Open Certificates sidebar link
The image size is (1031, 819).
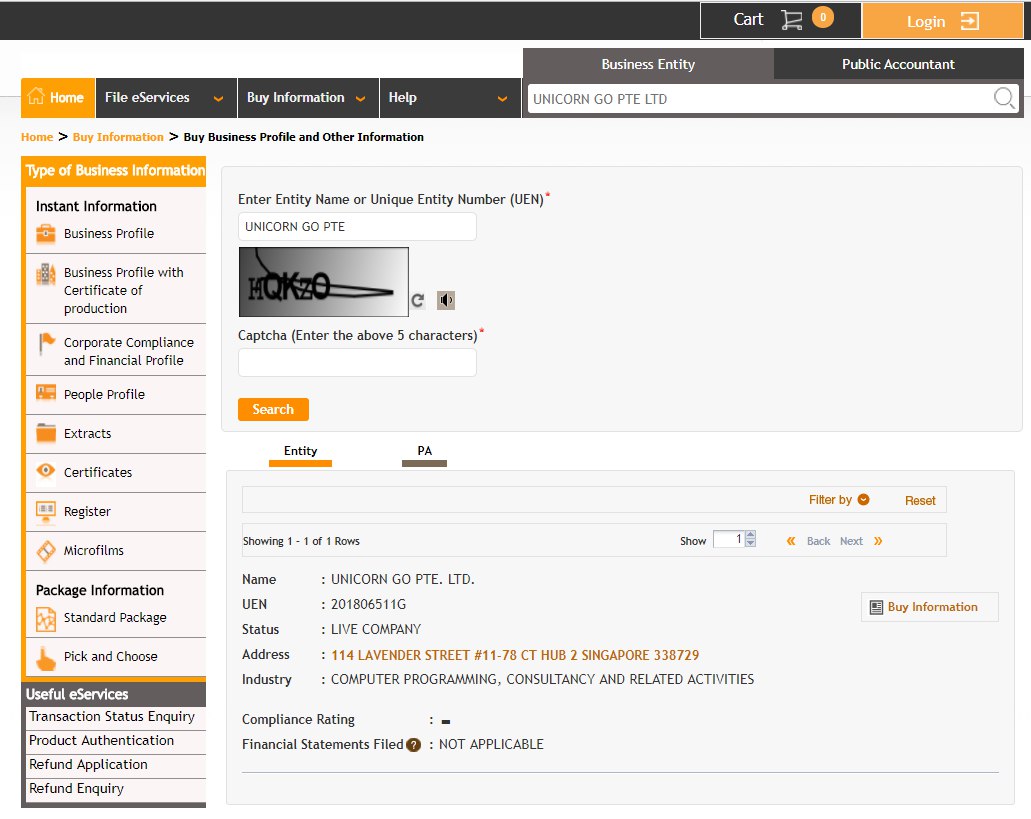[97, 472]
